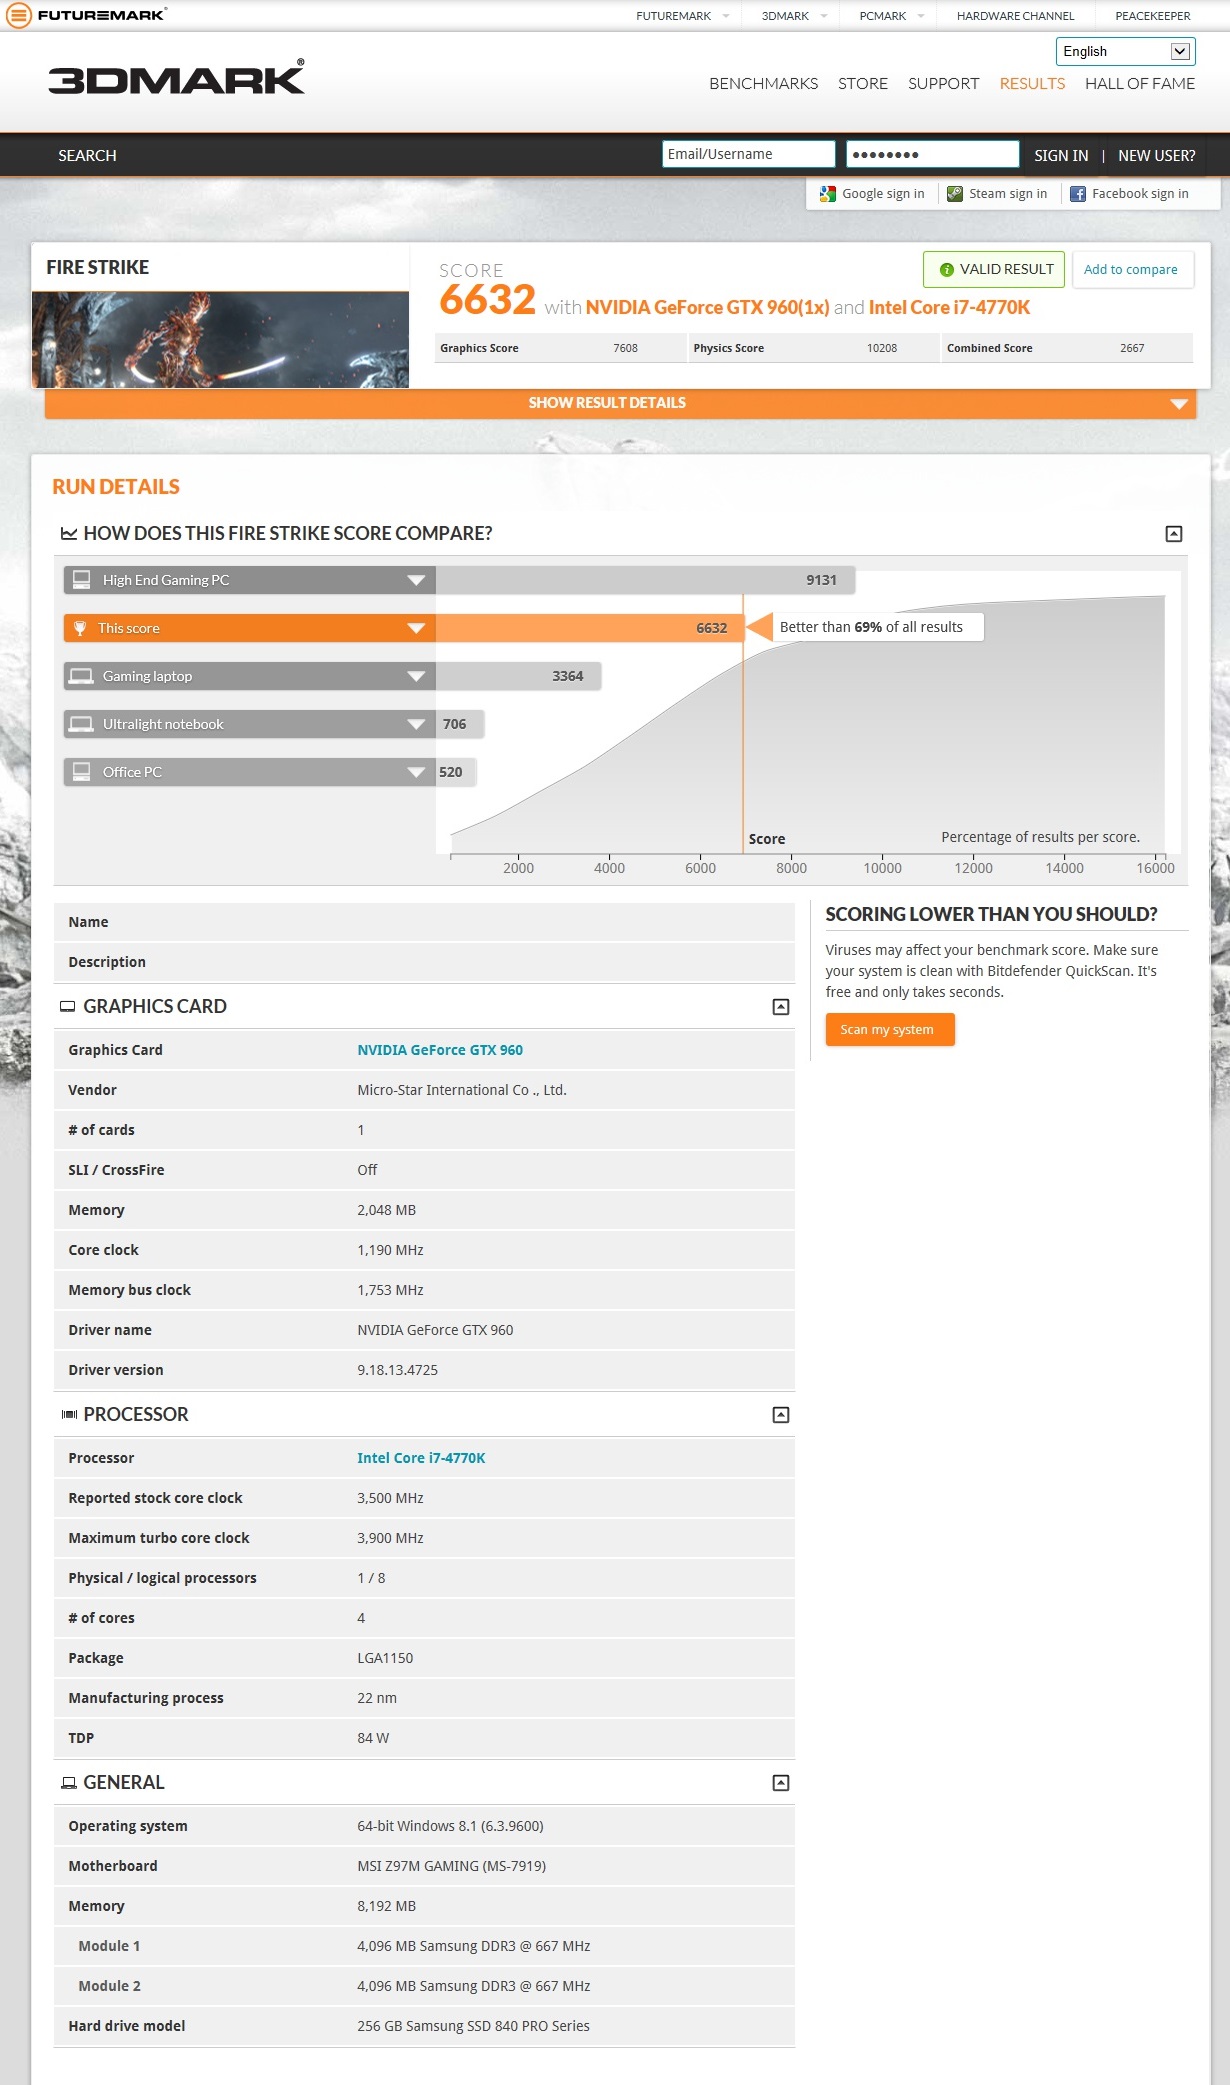The image size is (1230, 2085).
Task: Click the Facebook sign in icon
Action: click(x=1077, y=194)
